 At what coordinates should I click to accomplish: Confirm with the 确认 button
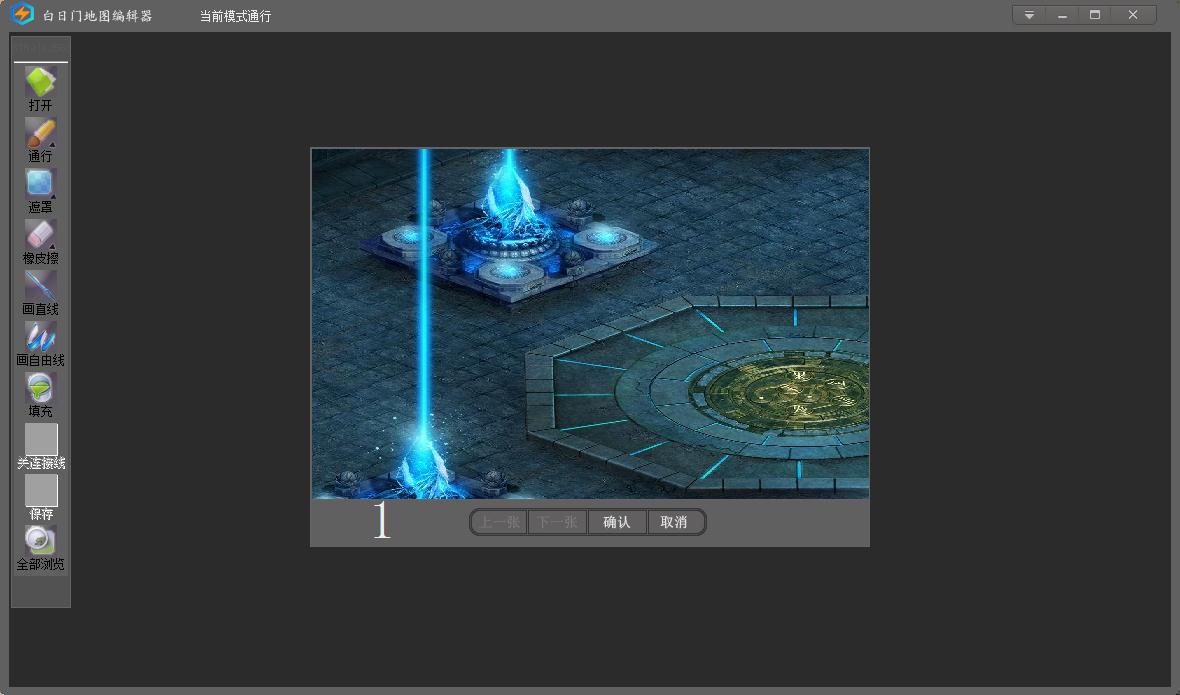617,522
